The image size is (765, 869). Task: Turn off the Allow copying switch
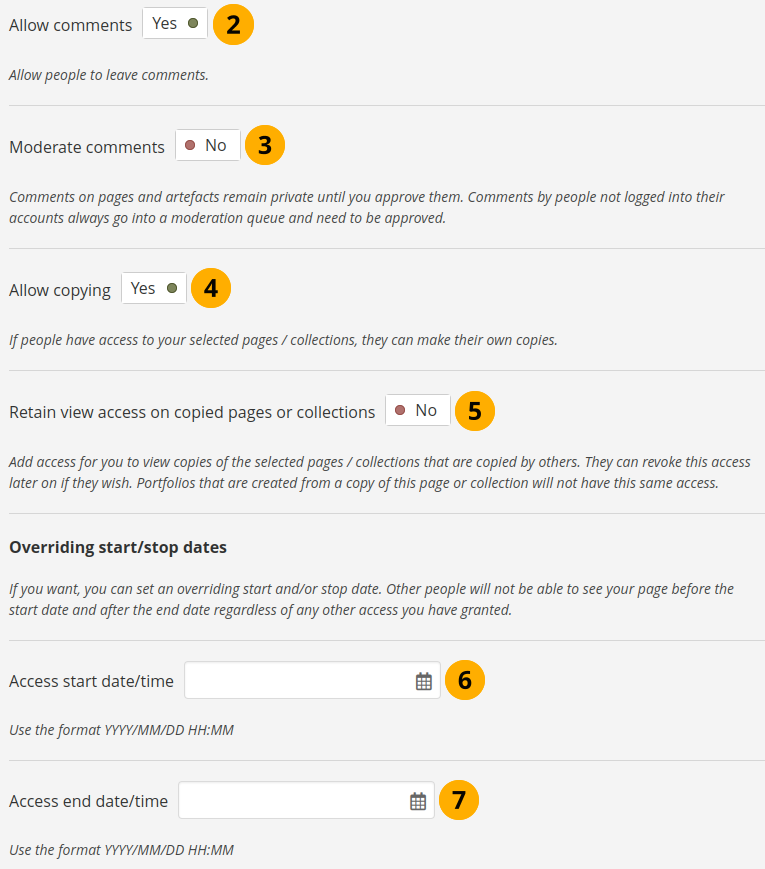point(154,289)
